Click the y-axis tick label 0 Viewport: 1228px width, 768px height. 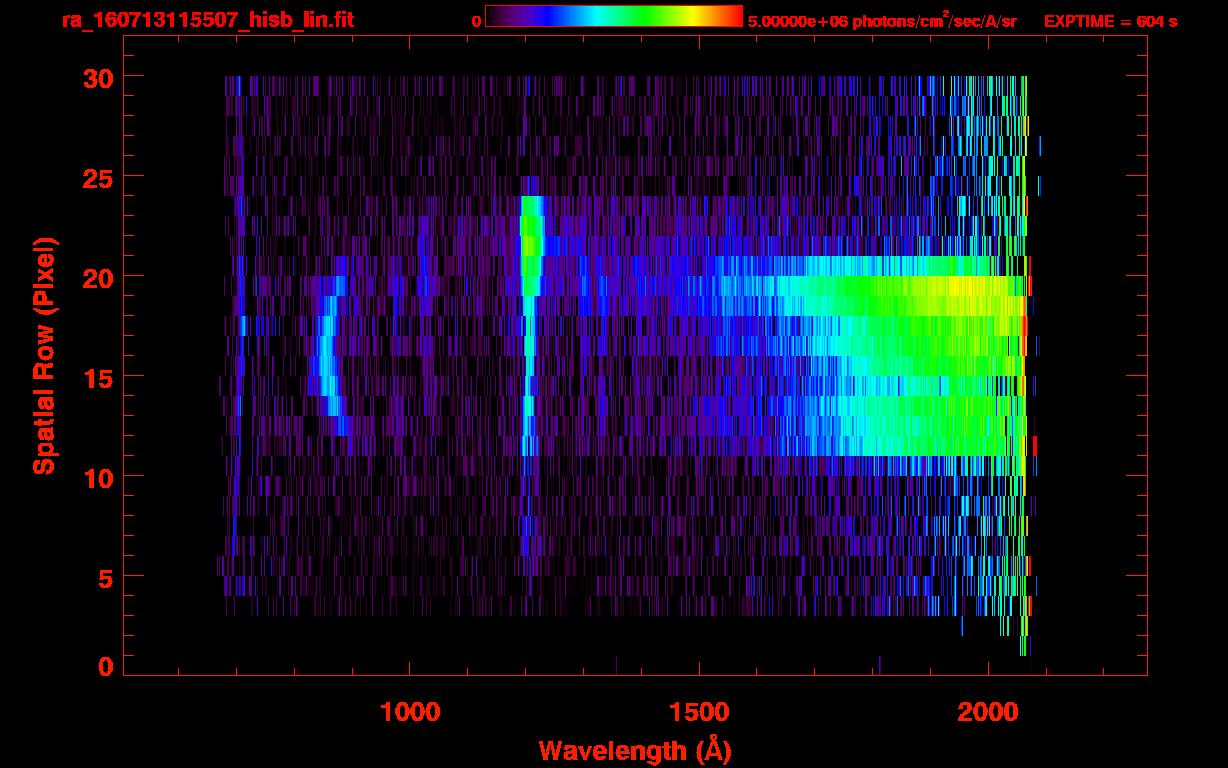[x=106, y=667]
